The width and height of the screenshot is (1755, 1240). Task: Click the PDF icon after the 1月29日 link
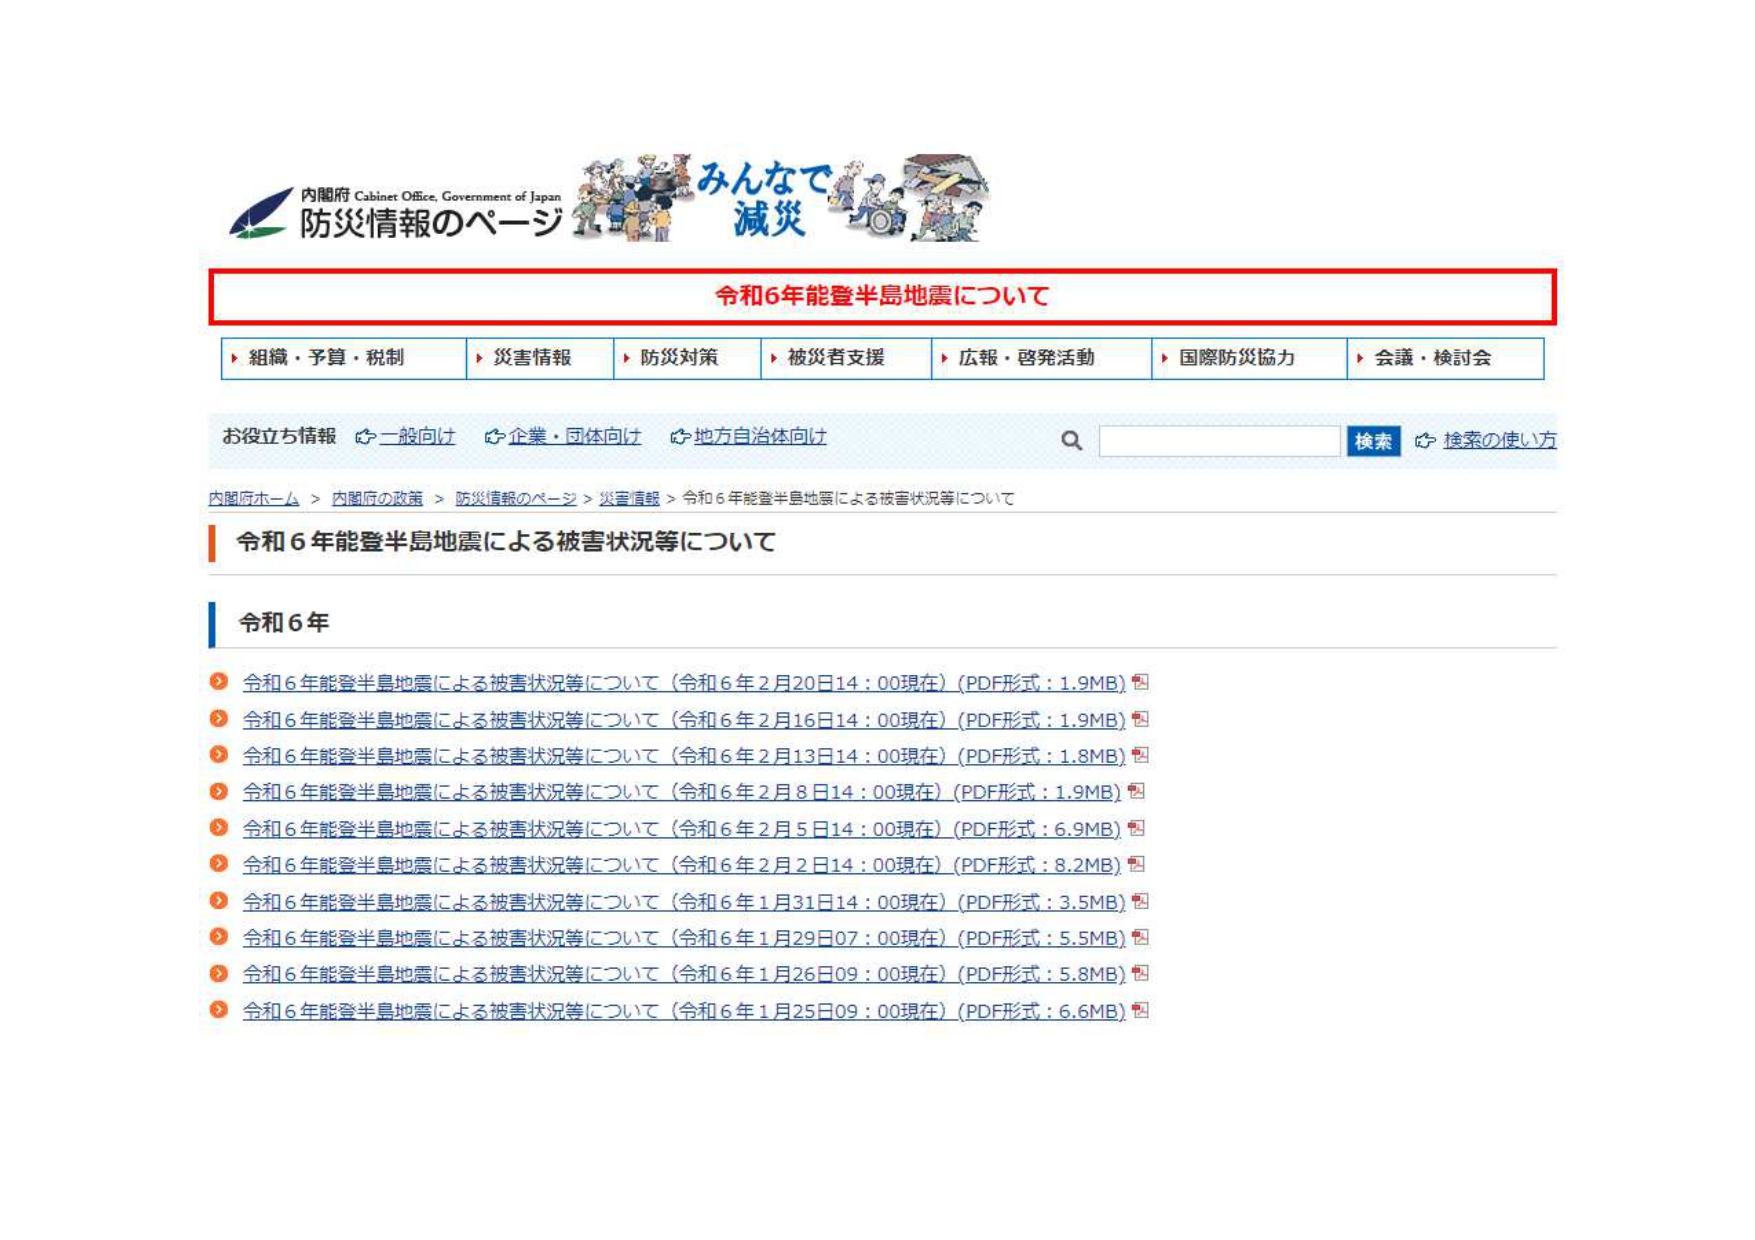[1140, 937]
